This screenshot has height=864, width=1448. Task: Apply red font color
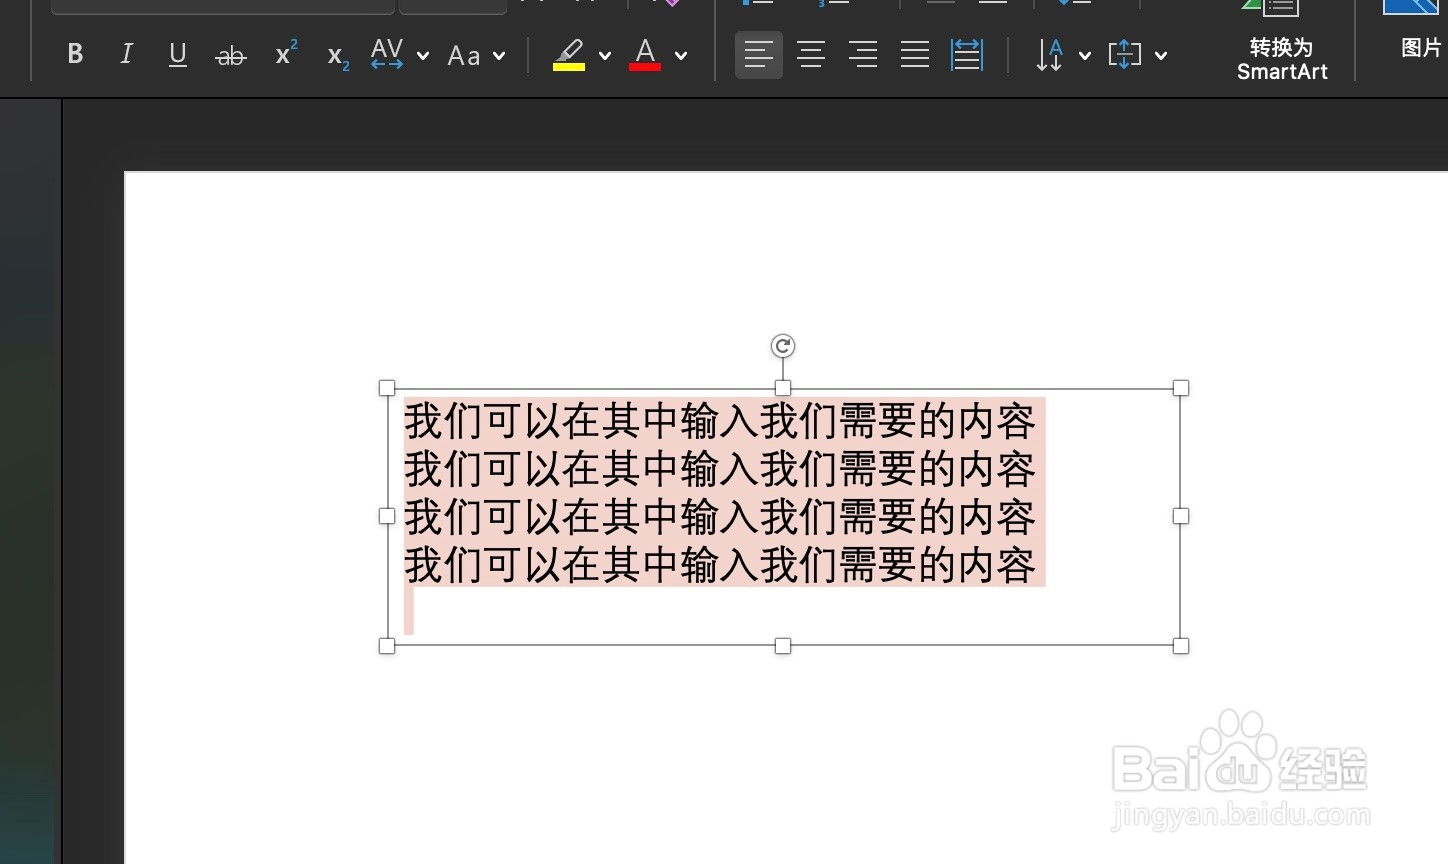[x=645, y=54]
